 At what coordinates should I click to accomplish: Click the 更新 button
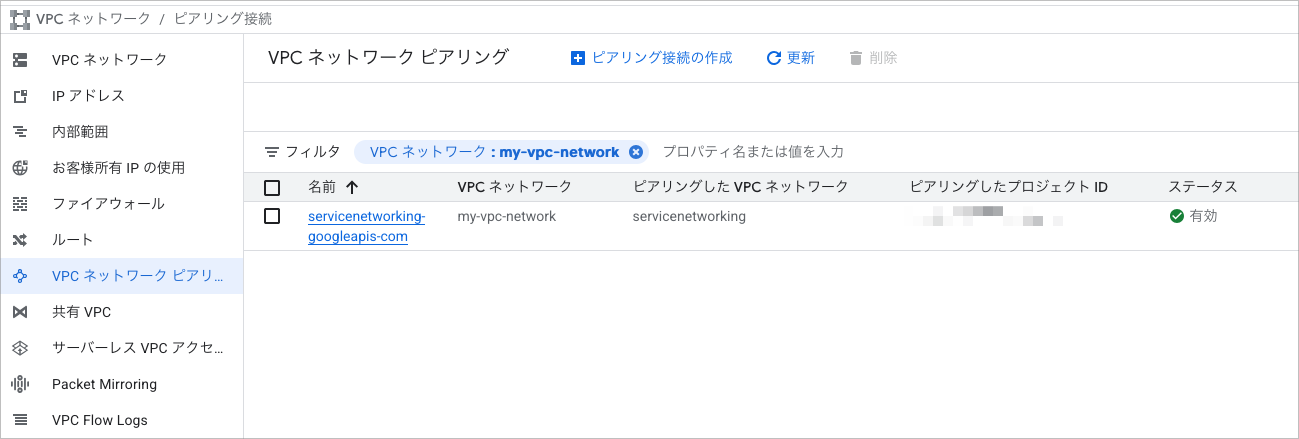tap(790, 58)
